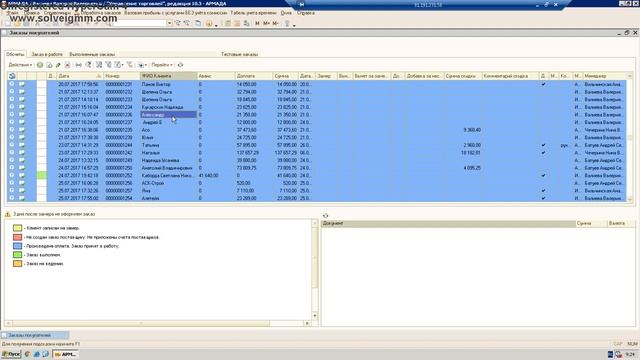The width and height of the screenshot is (640, 360).
Task: Click the ФИО Клиента column header
Action: [168, 76]
